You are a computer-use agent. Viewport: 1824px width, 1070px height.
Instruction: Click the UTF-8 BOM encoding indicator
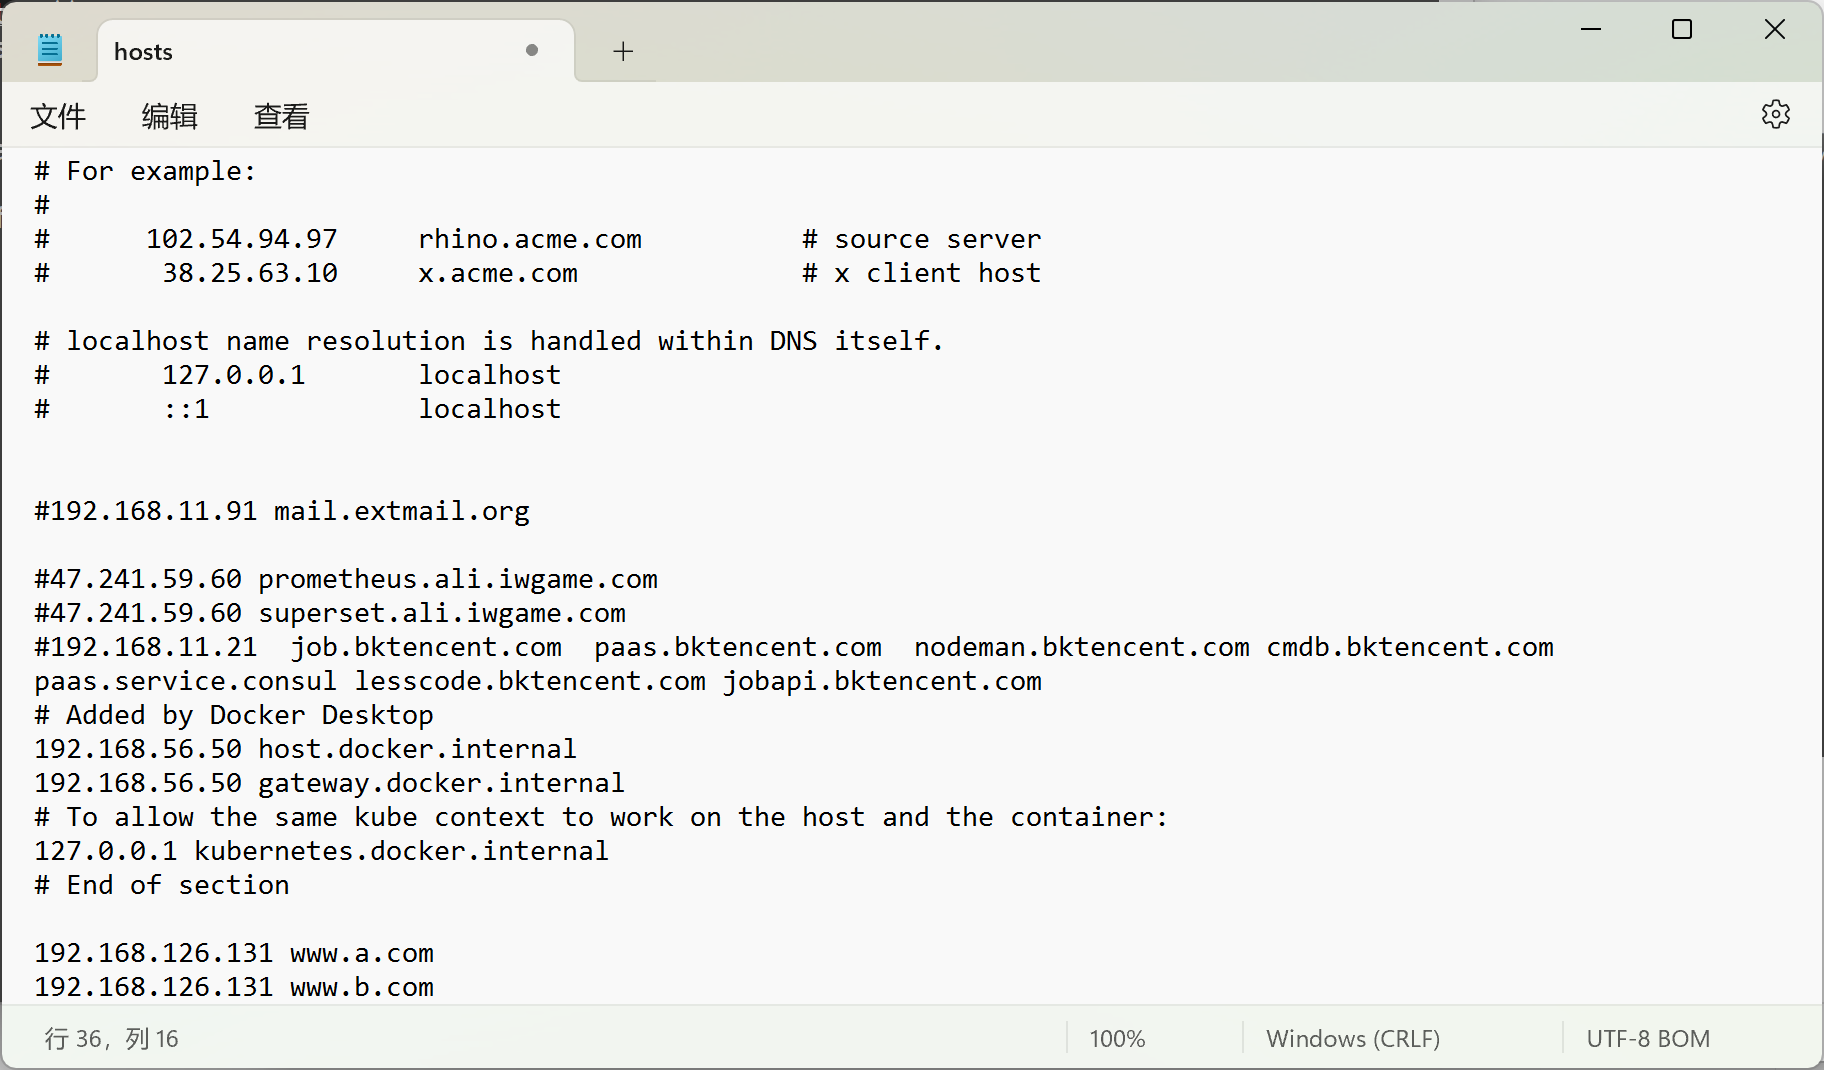click(1647, 1039)
